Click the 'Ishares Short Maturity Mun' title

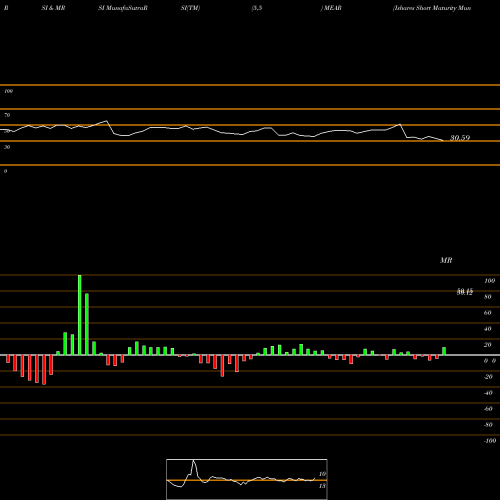click(x=432, y=8)
